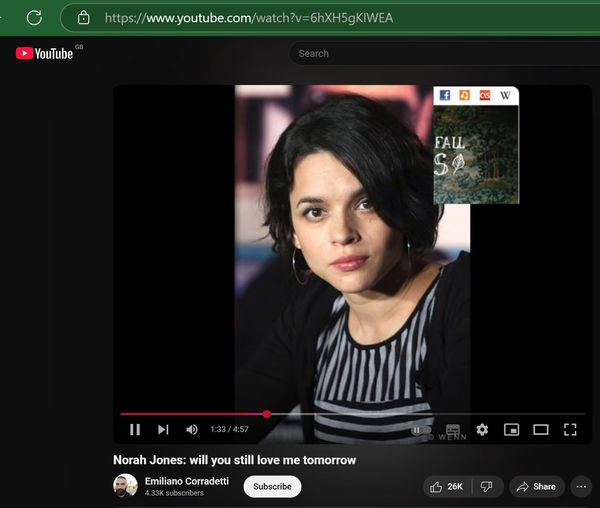This screenshot has height=508, width=600.
Task: Select the YouTube video URL in address bar
Action: (249, 18)
